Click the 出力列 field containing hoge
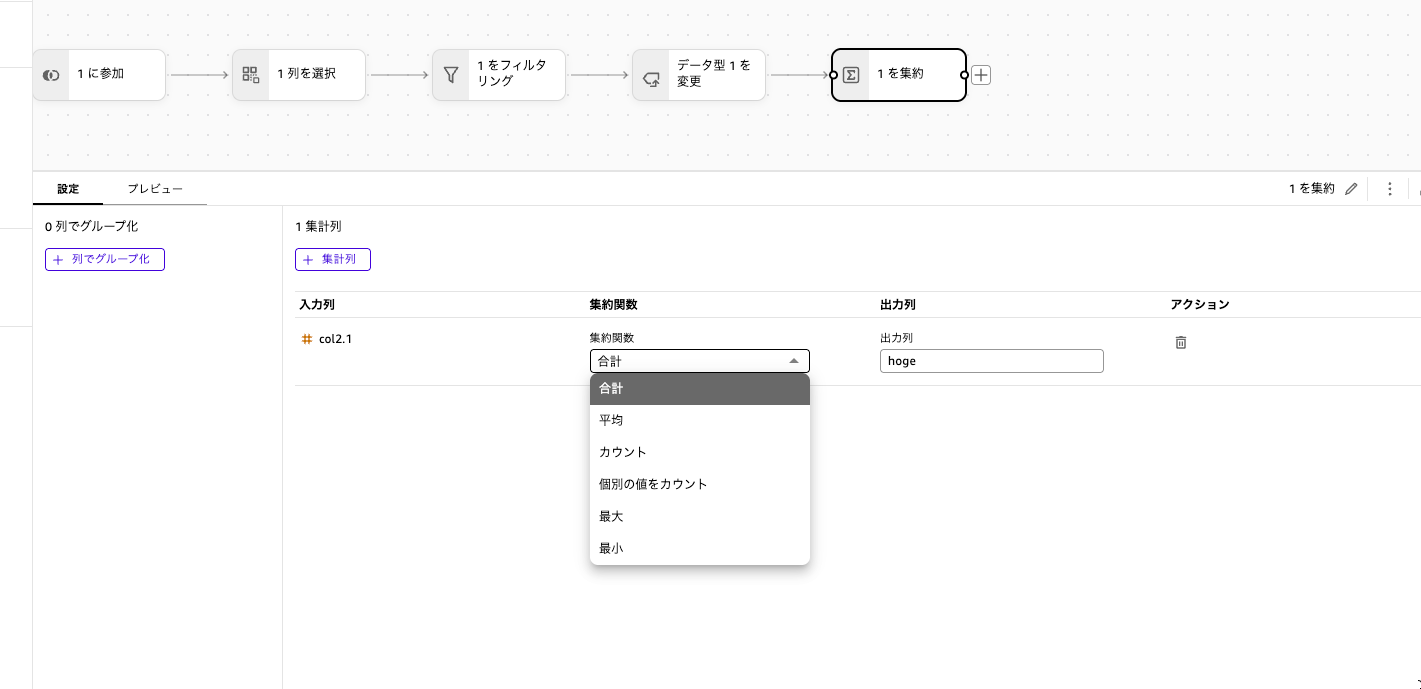 coord(991,361)
